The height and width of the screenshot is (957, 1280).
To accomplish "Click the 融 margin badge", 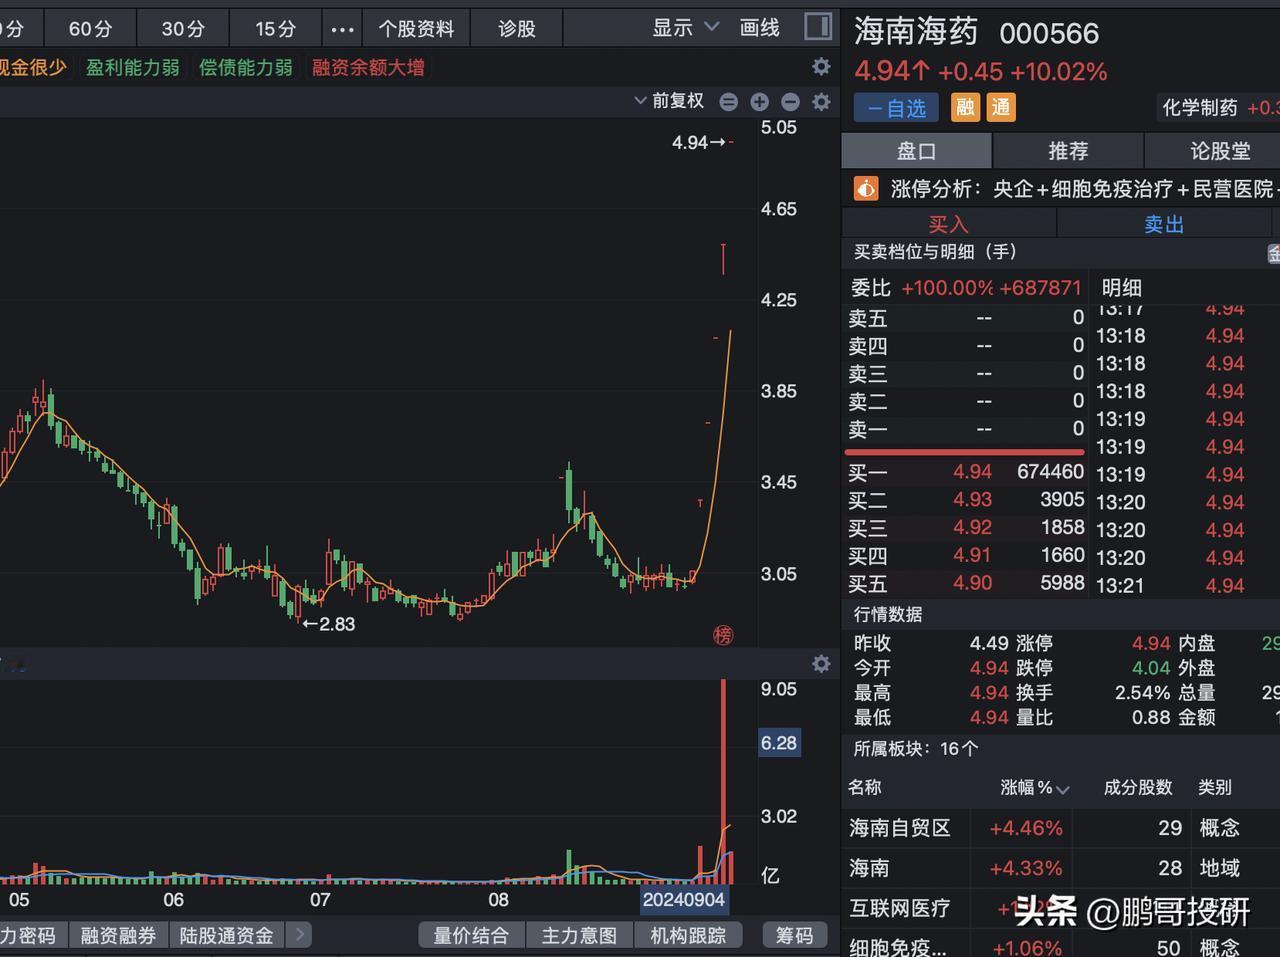I will coord(965,107).
